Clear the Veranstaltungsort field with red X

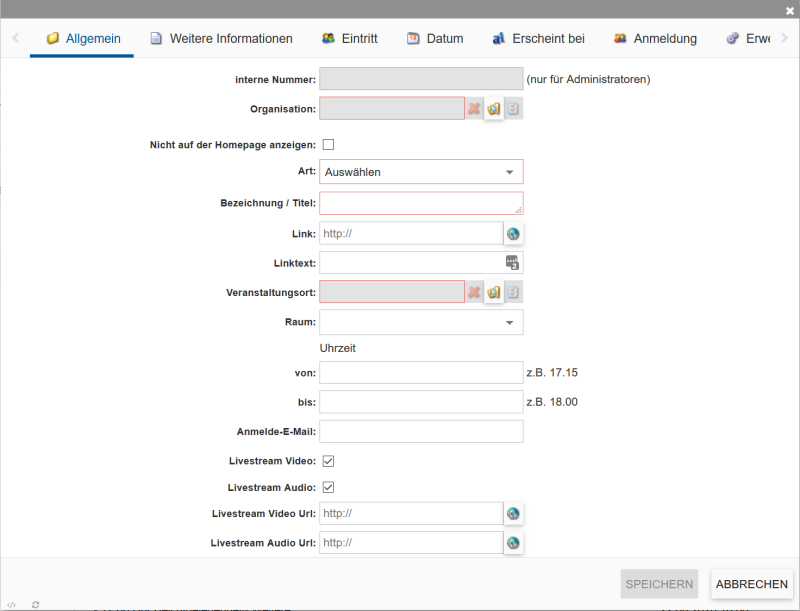(x=474, y=292)
